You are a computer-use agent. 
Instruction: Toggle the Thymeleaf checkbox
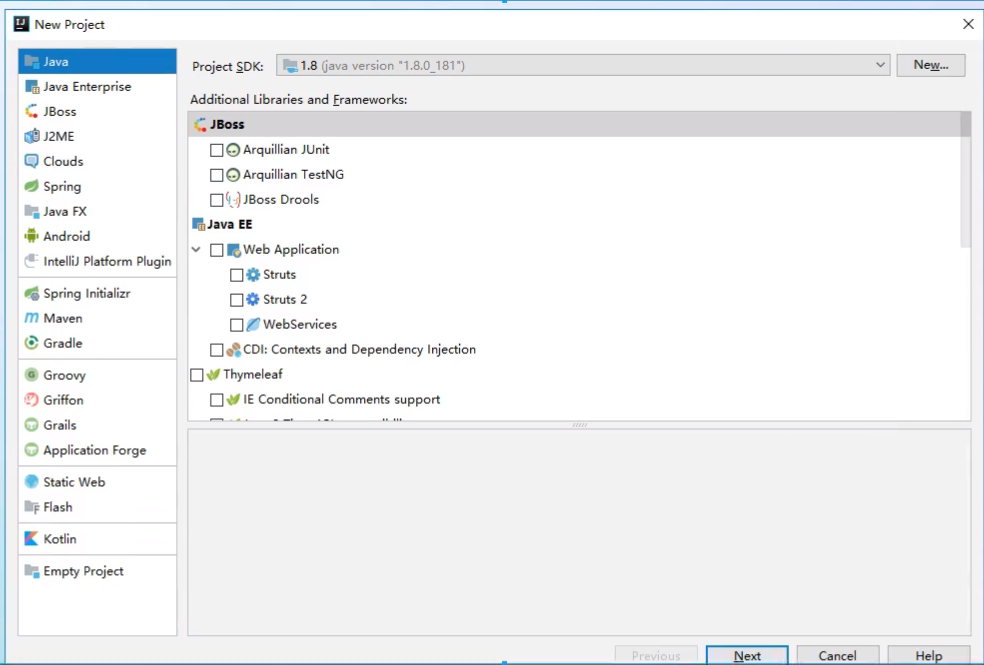196,375
